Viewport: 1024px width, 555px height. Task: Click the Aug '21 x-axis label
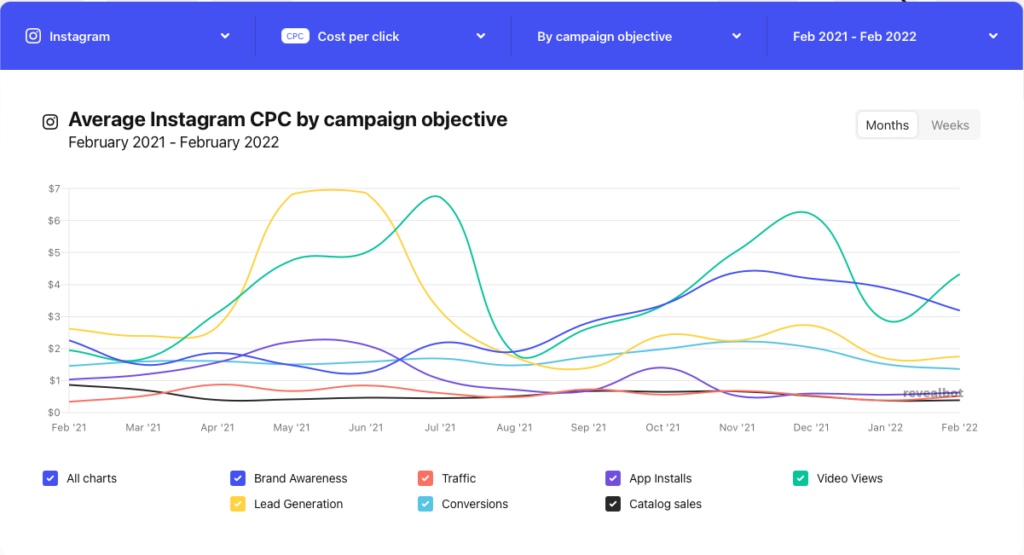(513, 428)
